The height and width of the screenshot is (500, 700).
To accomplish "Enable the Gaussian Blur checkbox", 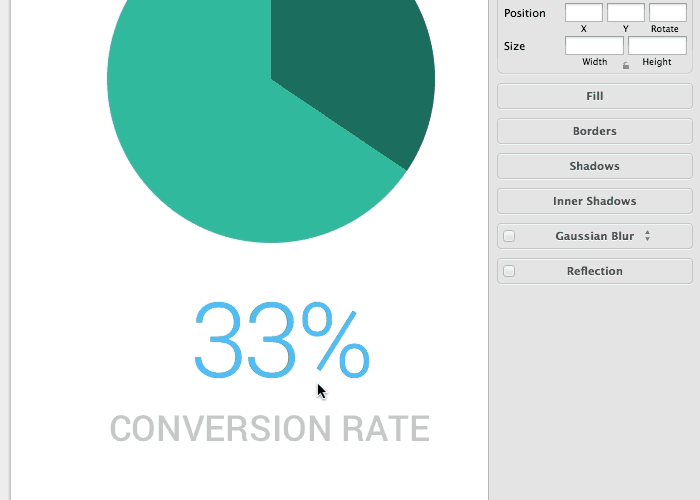I will tap(509, 236).
